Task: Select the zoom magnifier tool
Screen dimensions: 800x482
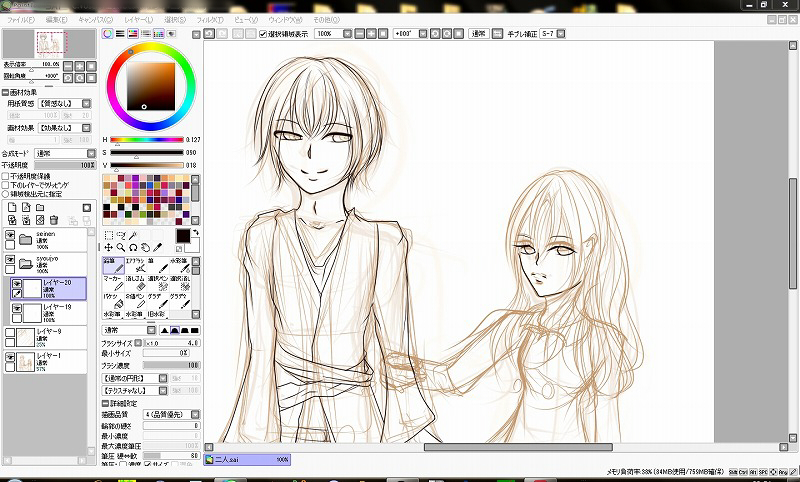Action: pyautogui.click(x=121, y=247)
